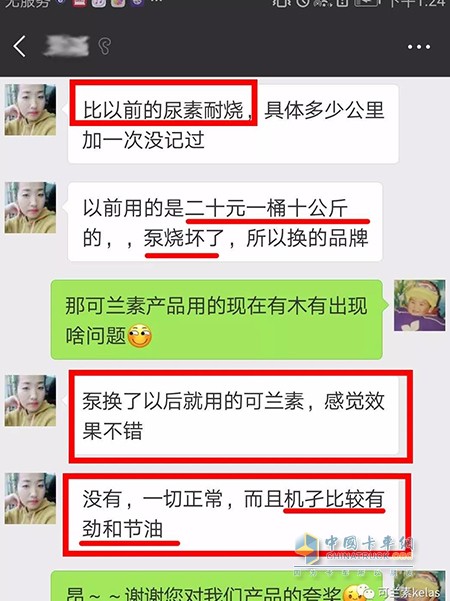Viewport: 450px width, 601px height.
Task: Tap the smiley emoji after 啥问题
Action: 140,336
